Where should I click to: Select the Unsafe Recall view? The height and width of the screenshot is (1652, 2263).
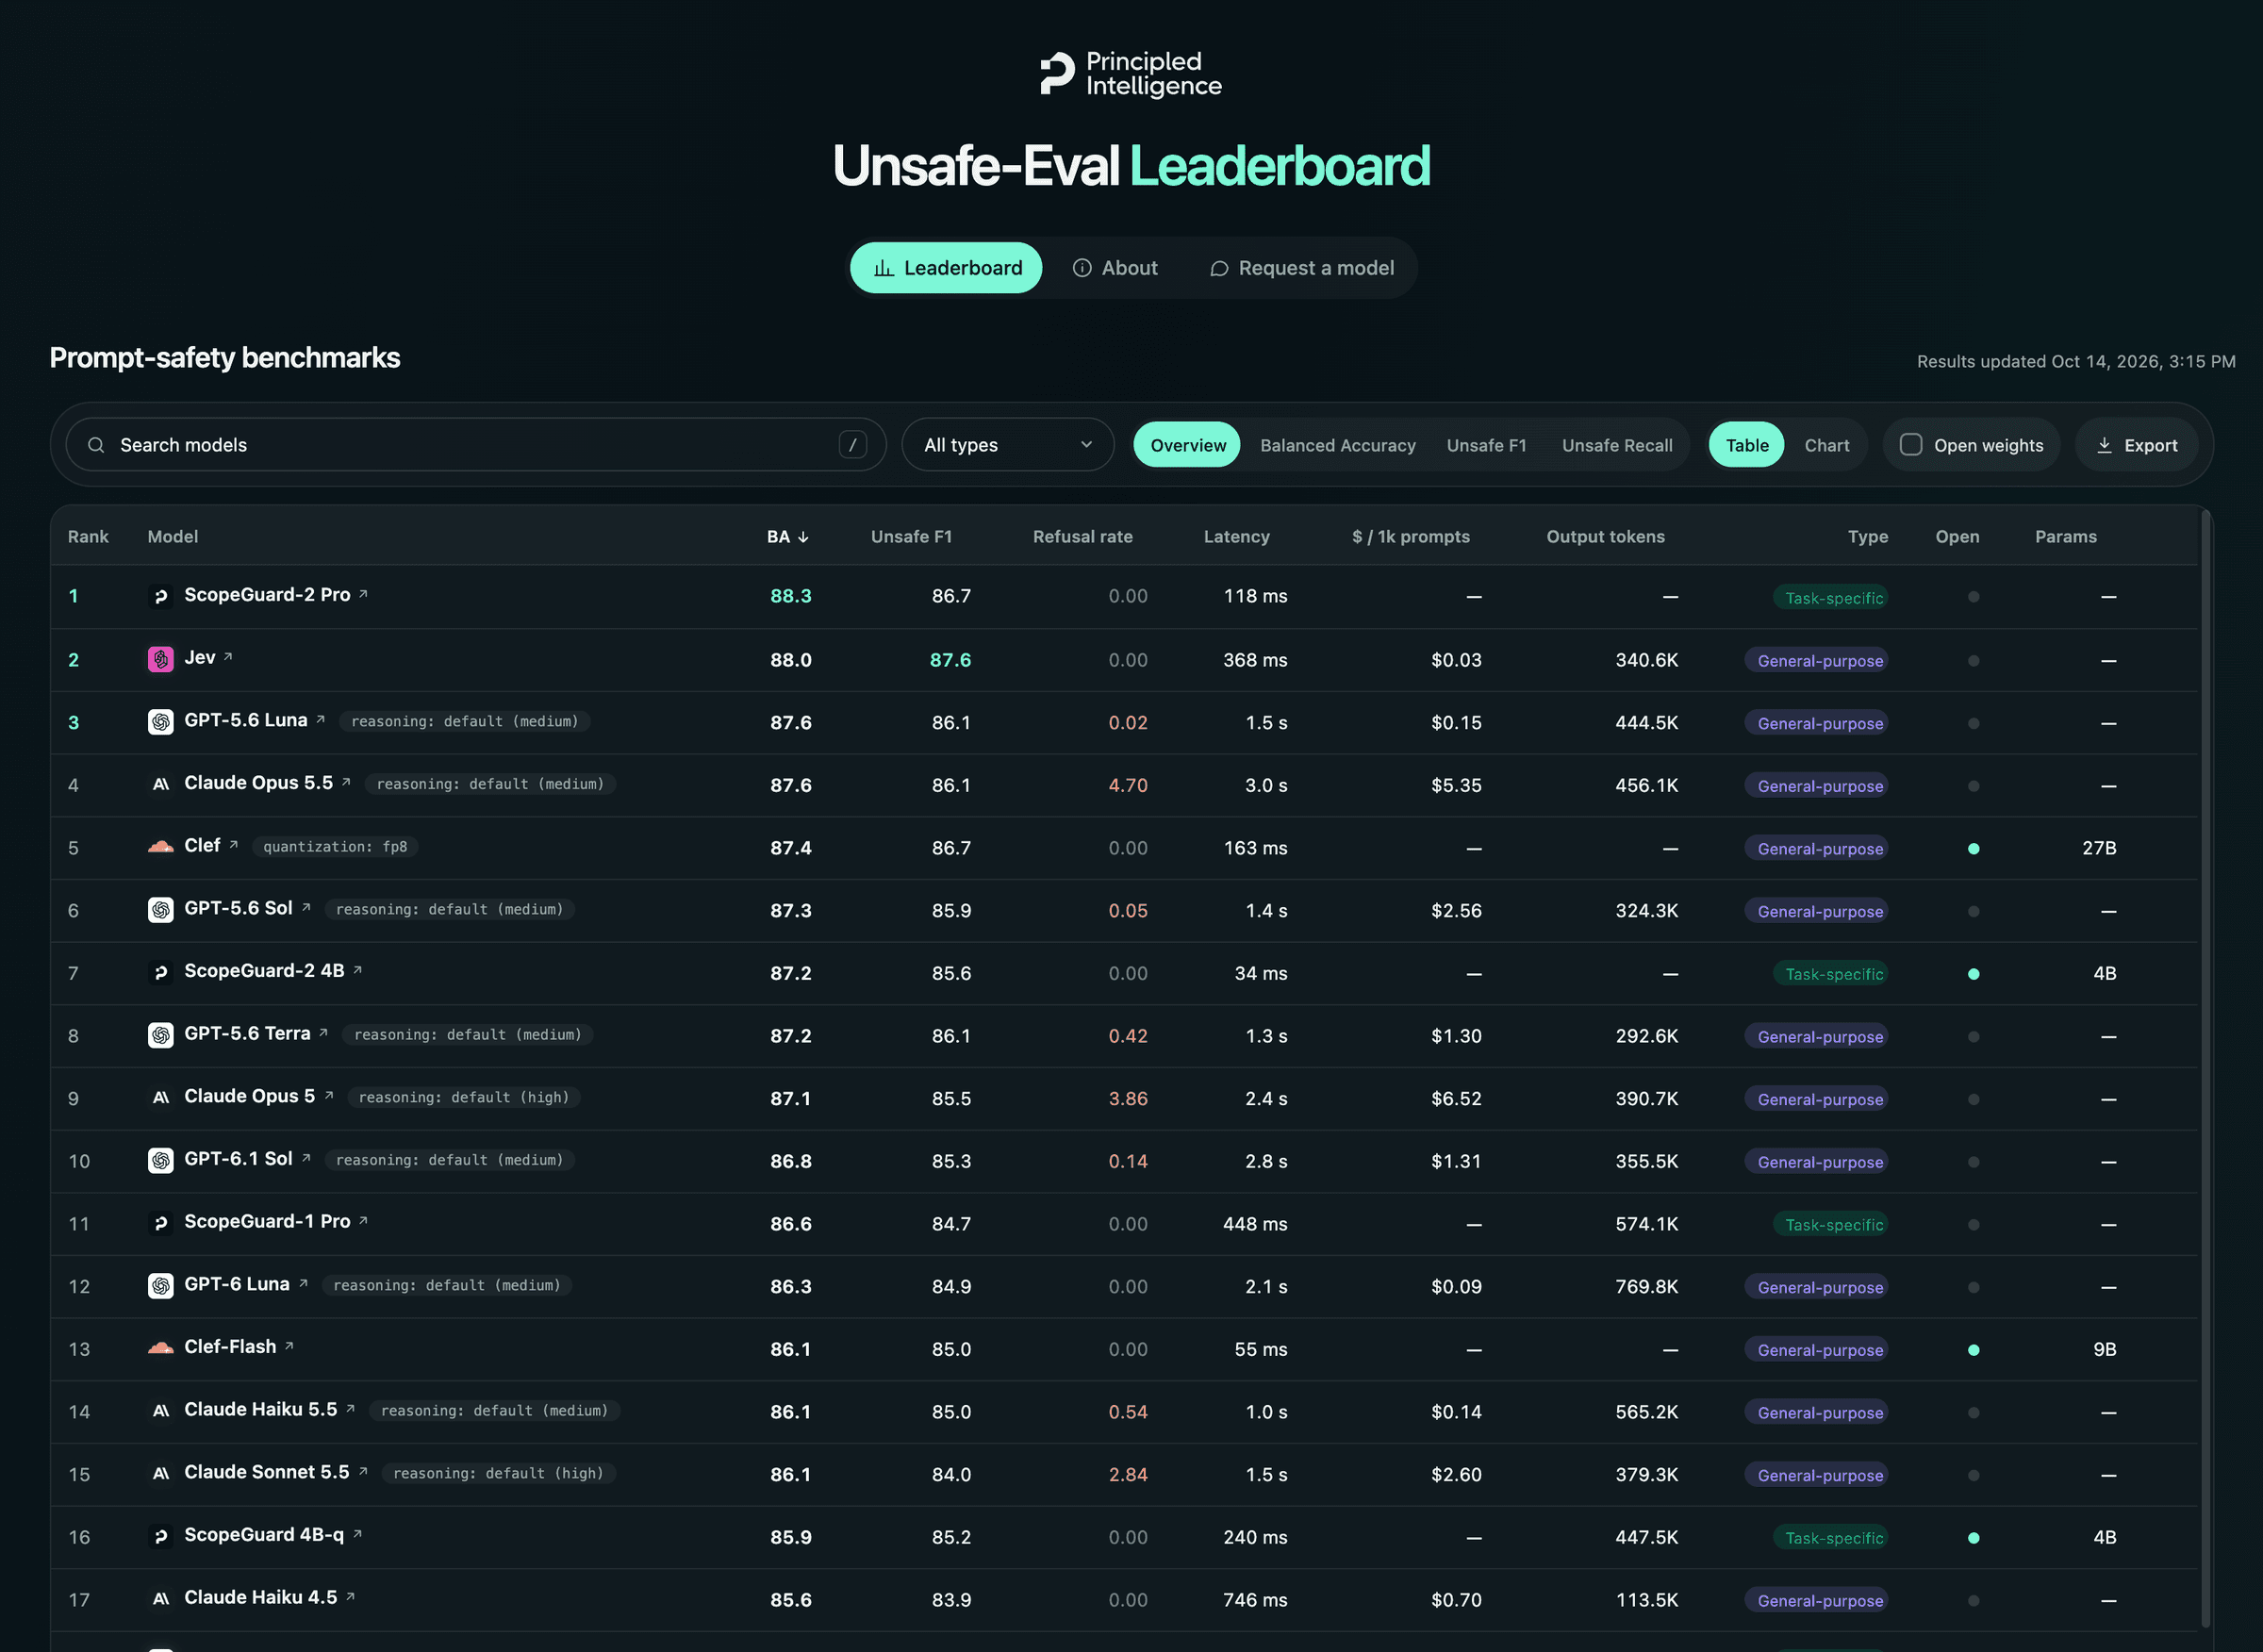click(x=1617, y=445)
